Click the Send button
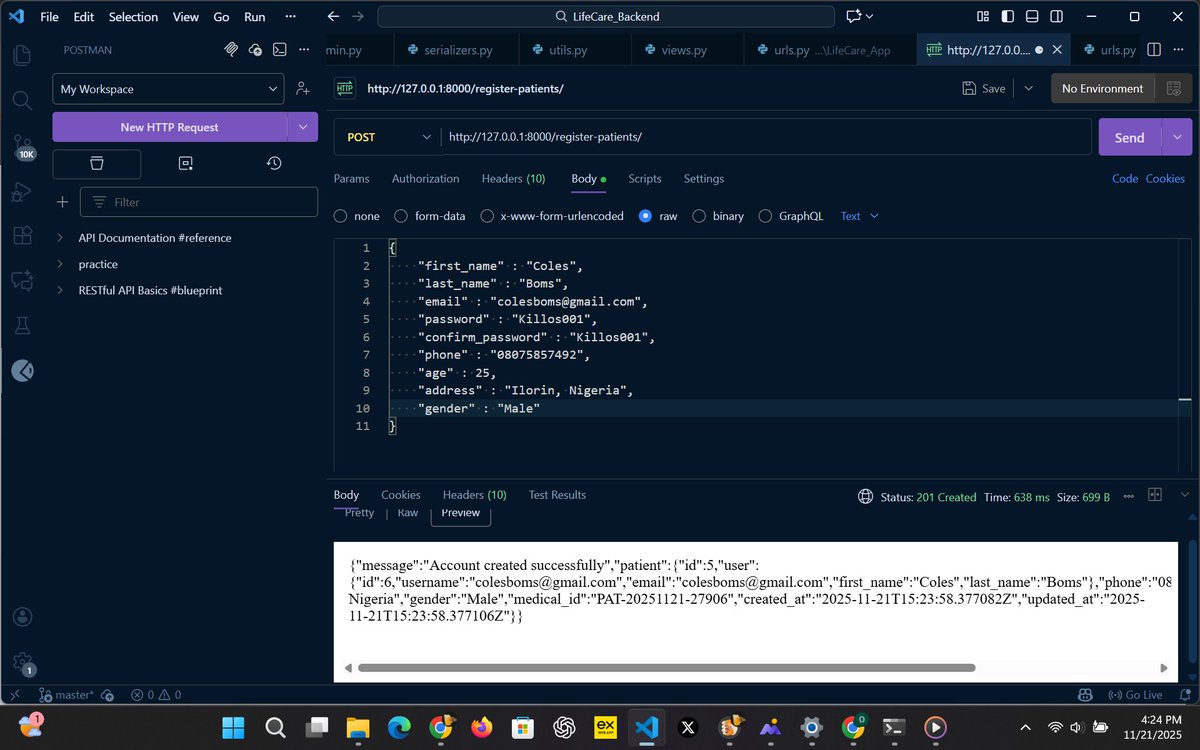The height and width of the screenshot is (750, 1200). click(1128, 137)
